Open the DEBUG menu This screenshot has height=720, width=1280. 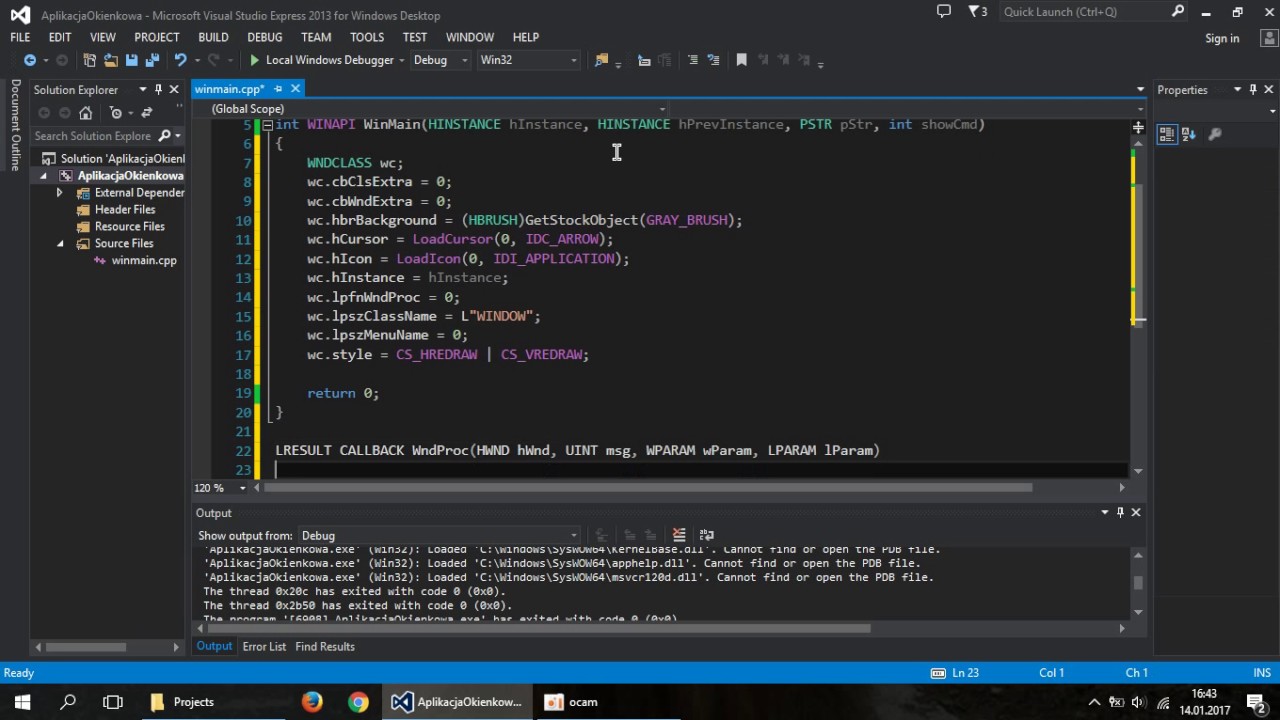pyautogui.click(x=265, y=37)
